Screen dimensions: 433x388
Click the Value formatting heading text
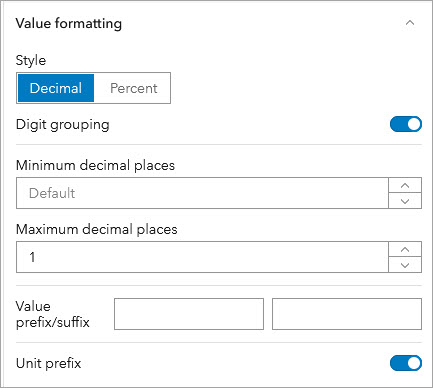click(x=69, y=23)
